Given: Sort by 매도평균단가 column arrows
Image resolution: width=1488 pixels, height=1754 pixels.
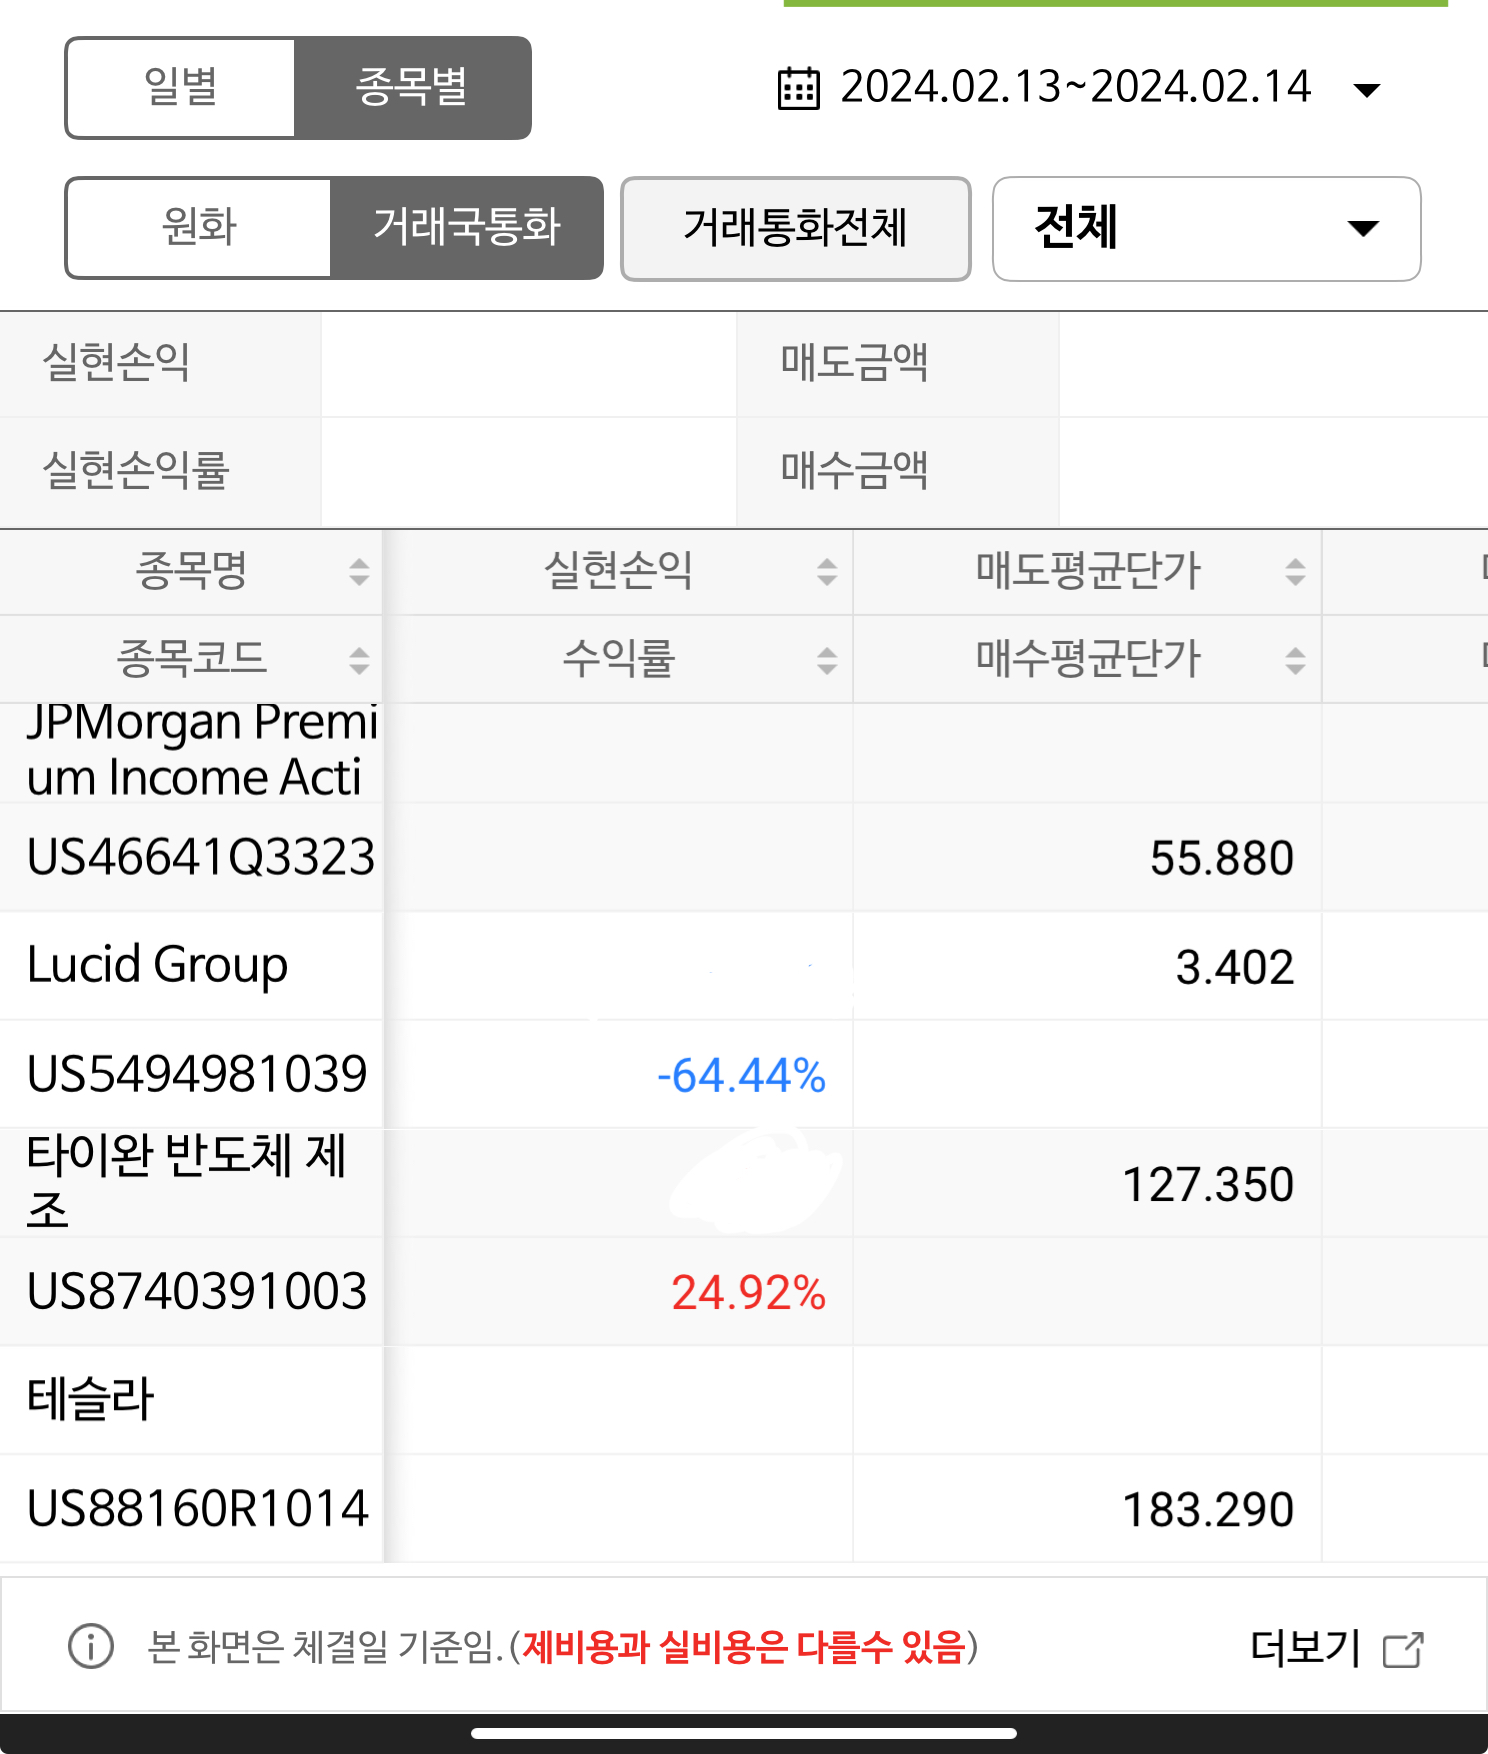Looking at the screenshot, I should pos(1295,572).
